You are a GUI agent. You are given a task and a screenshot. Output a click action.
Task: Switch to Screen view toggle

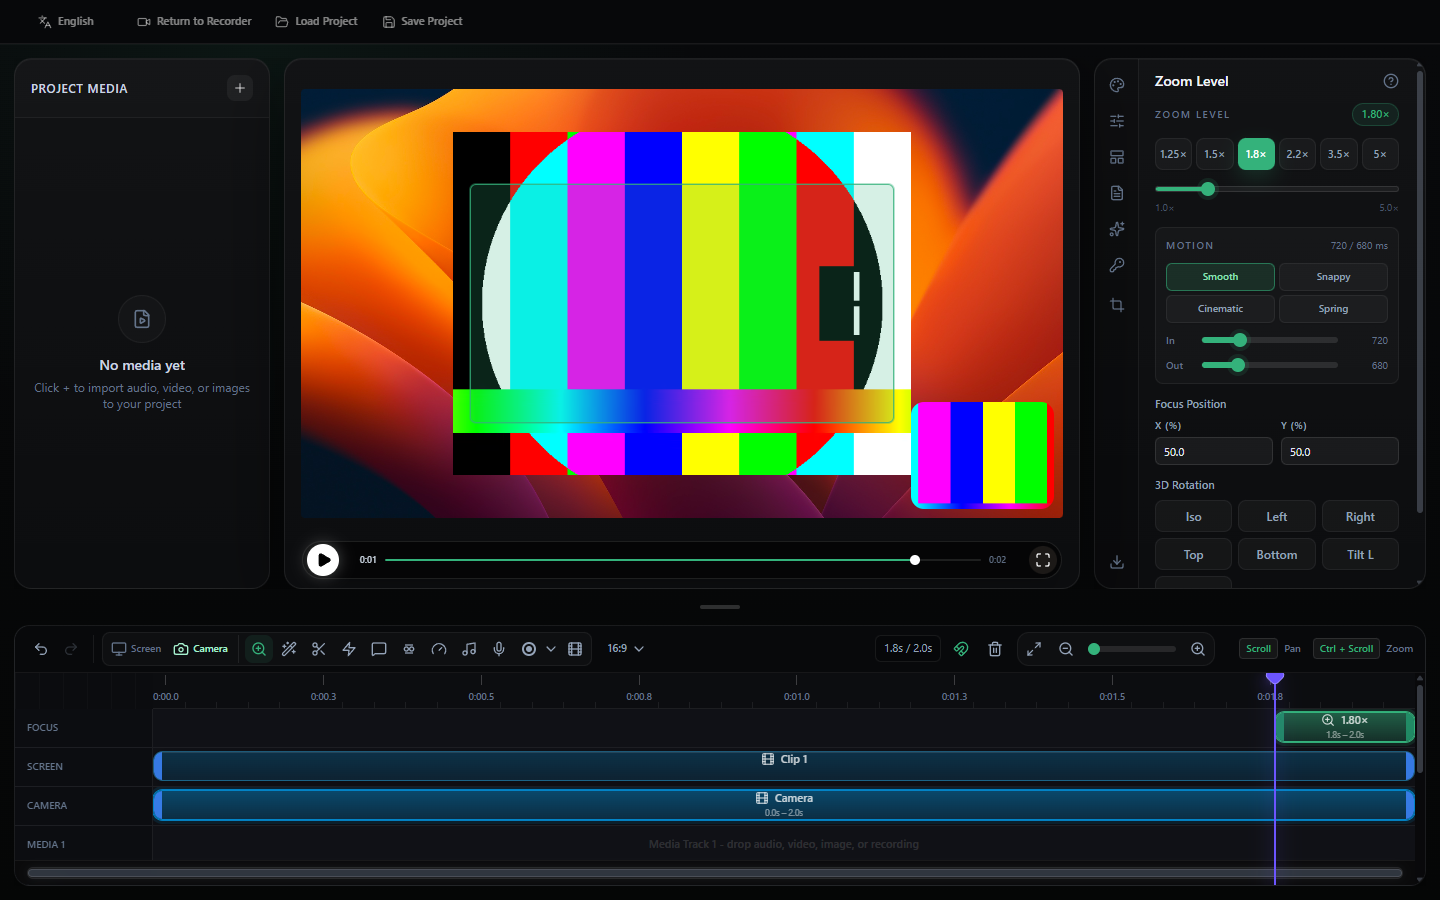point(136,649)
